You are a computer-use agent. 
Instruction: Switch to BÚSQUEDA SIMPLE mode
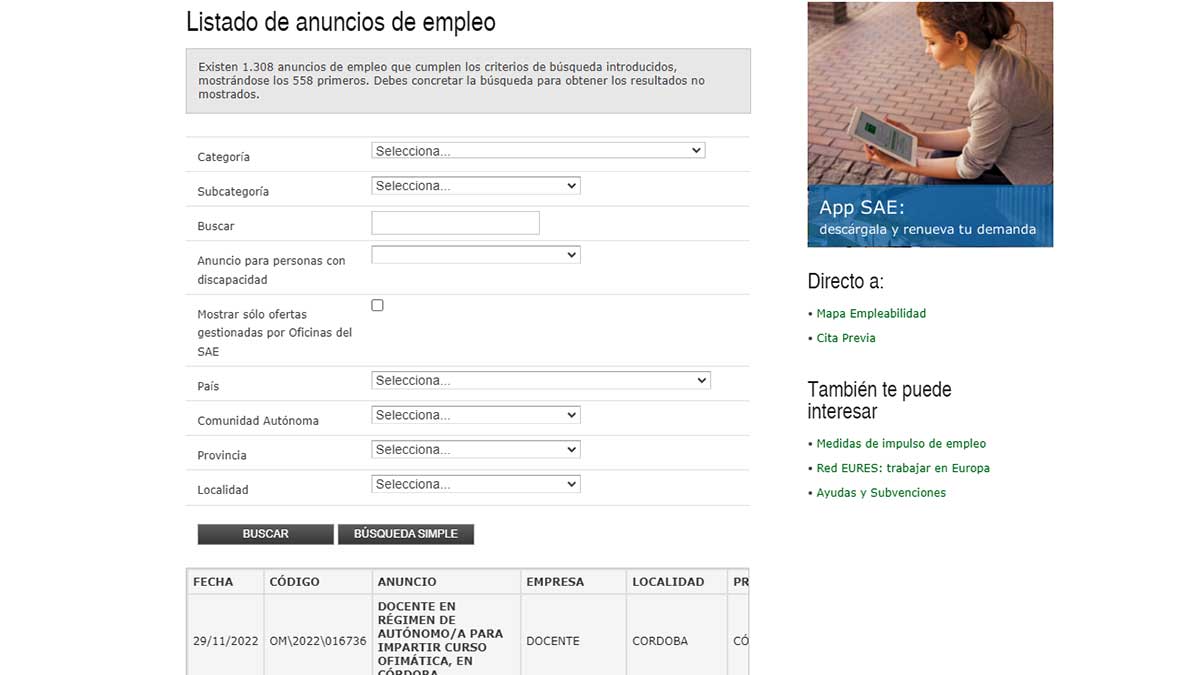(406, 534)
